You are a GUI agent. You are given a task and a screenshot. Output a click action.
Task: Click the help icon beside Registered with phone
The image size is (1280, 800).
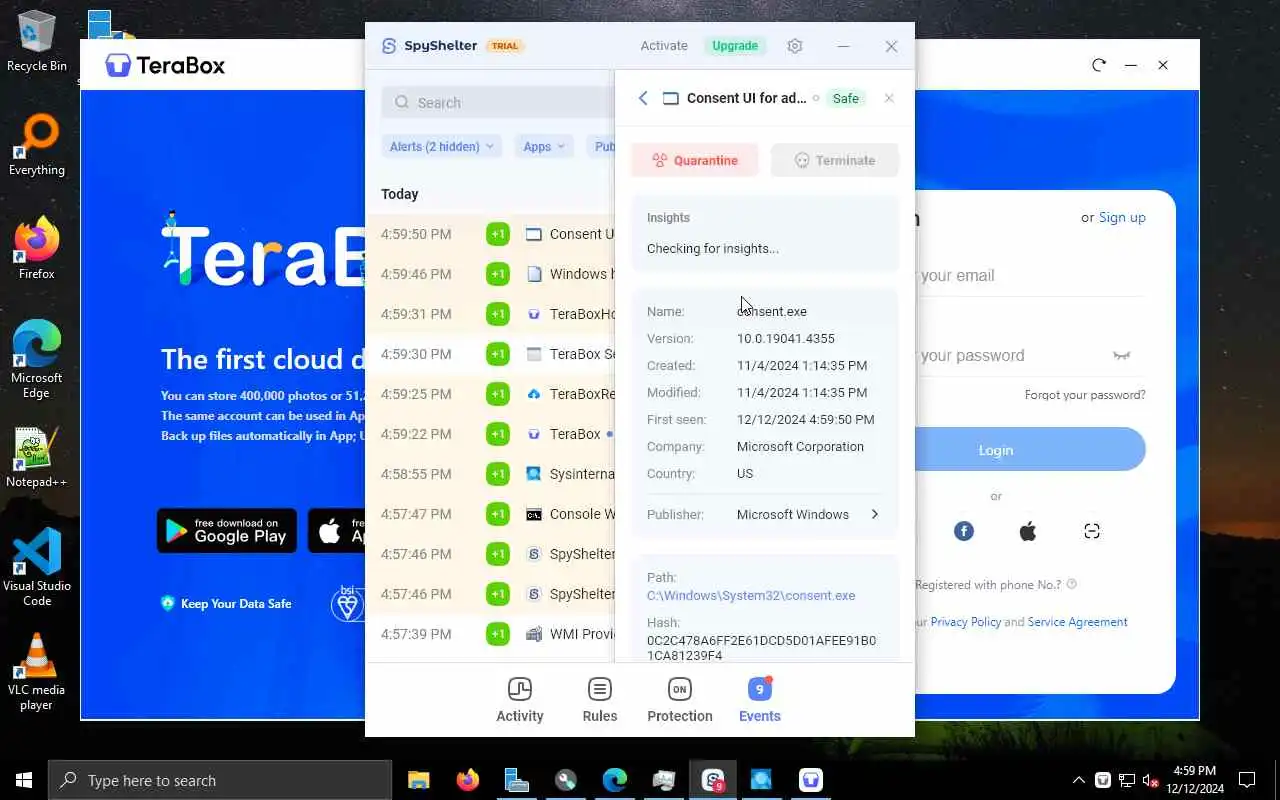[x=1072, y=584]
